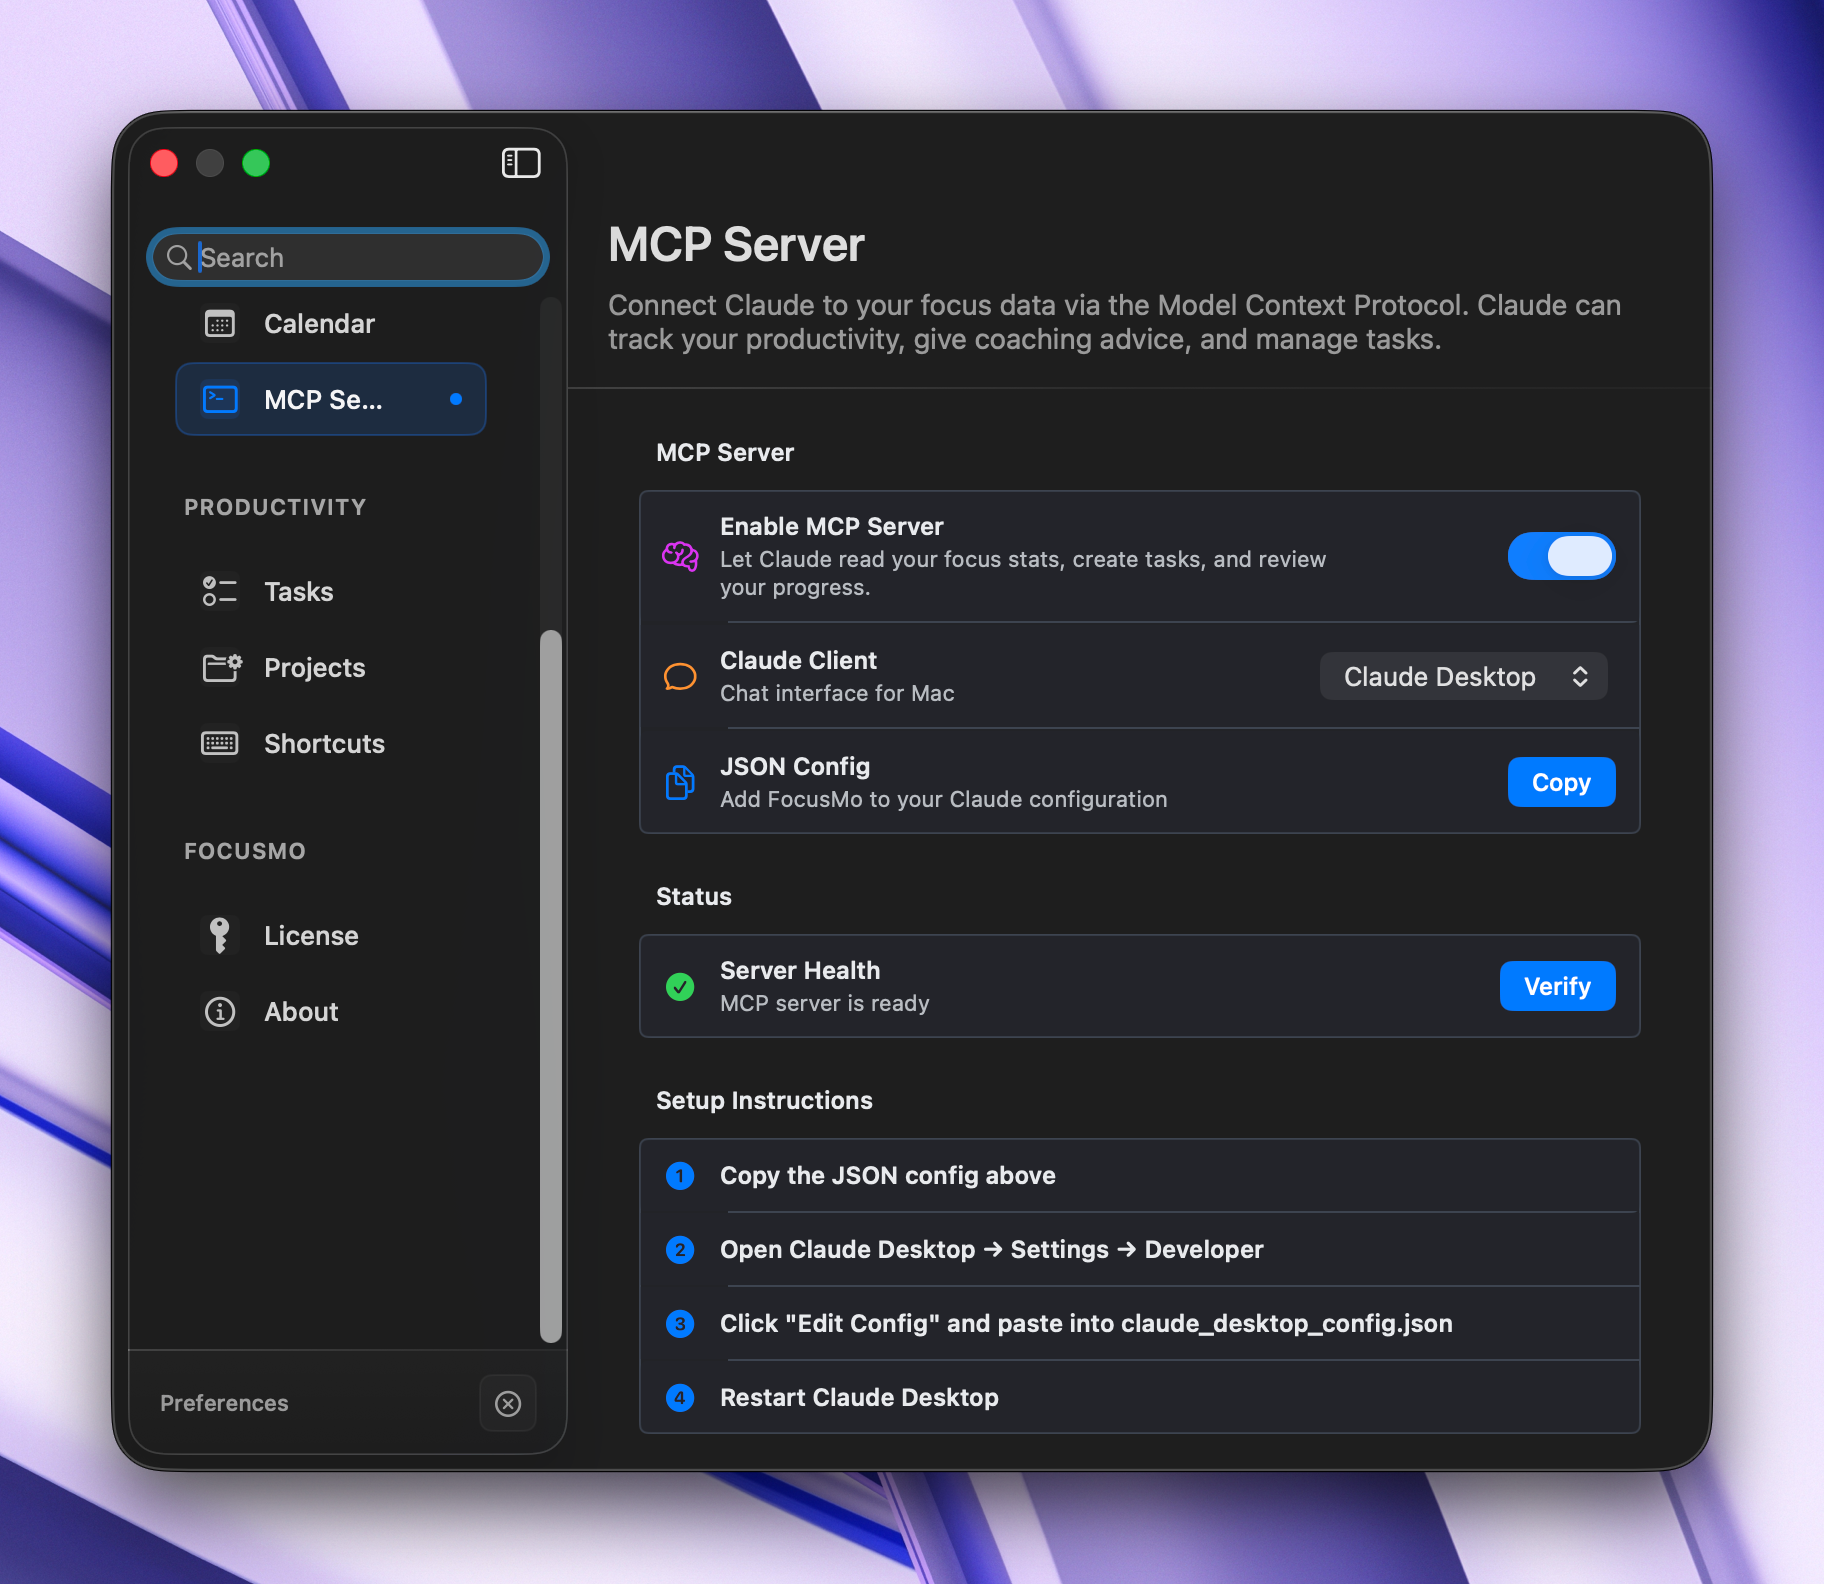
Task: Open About via the info icon
Action: (x=219, y=1012)
